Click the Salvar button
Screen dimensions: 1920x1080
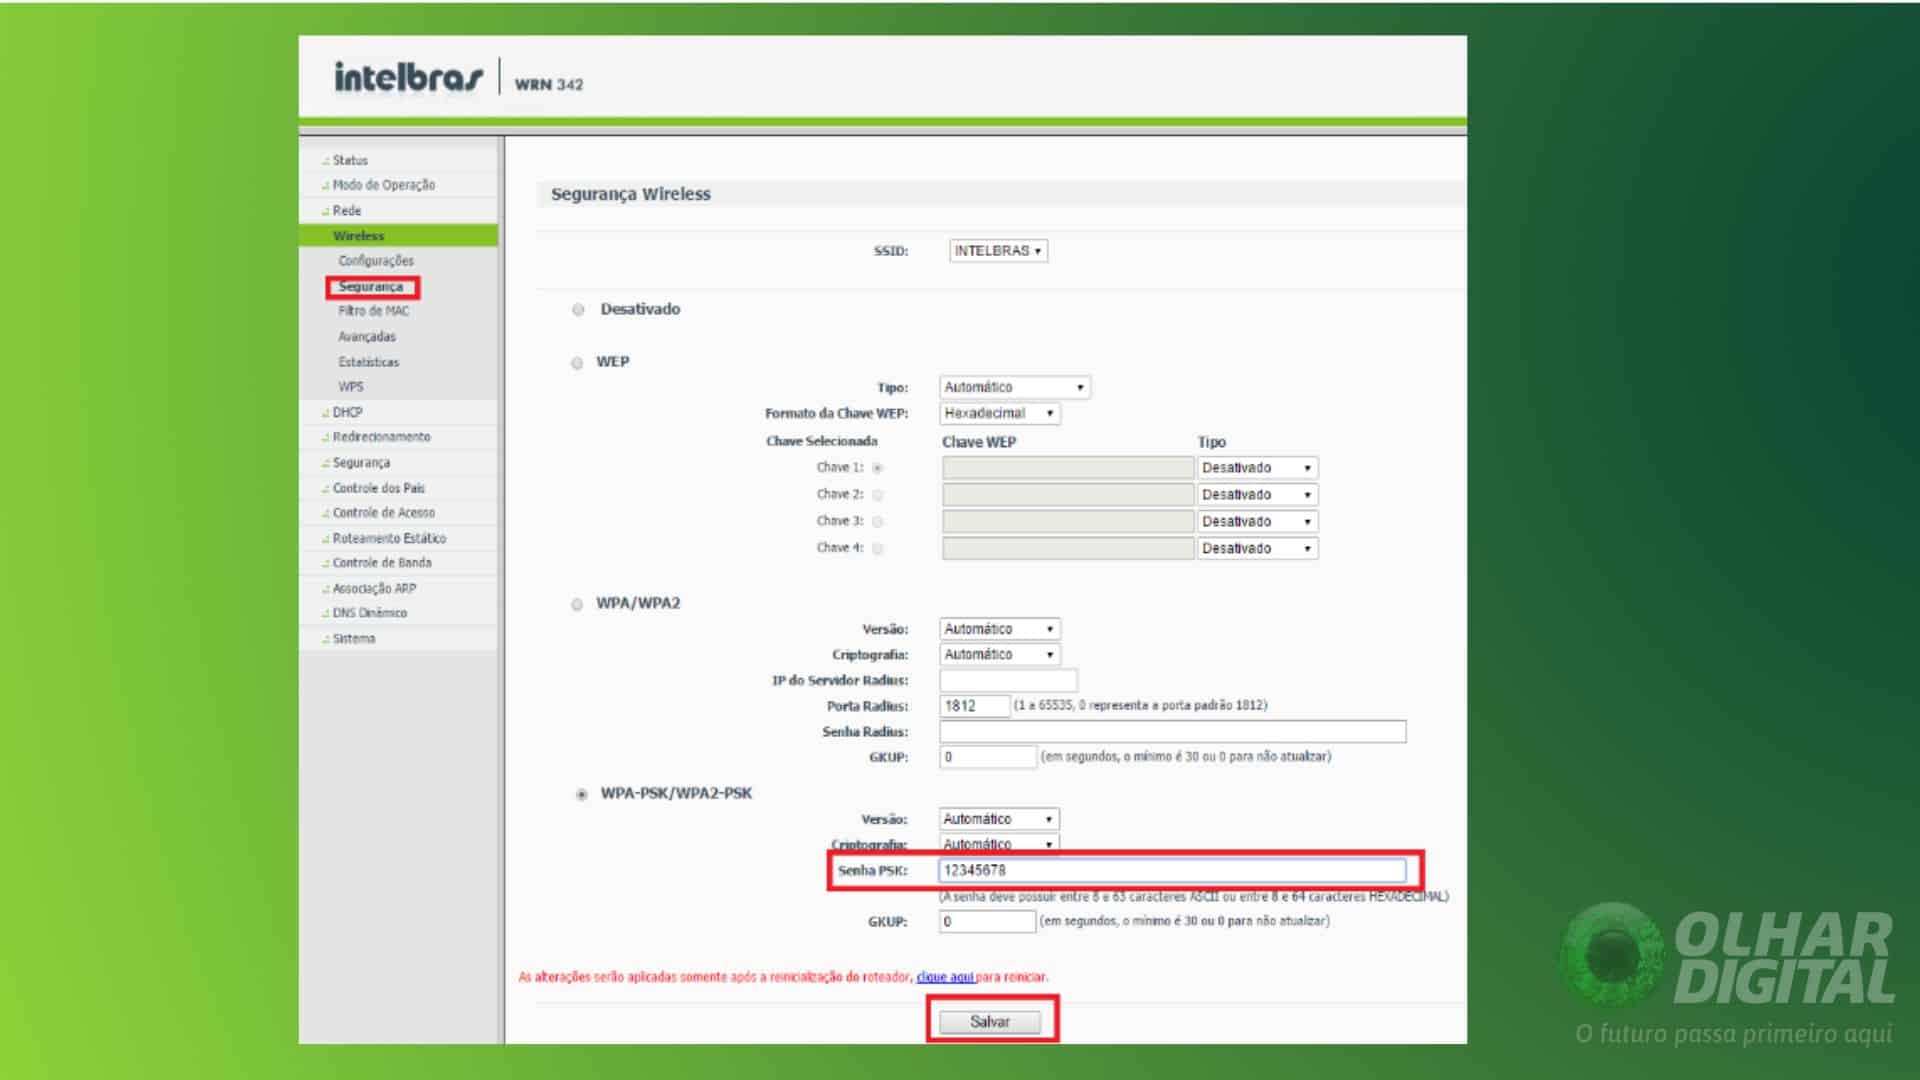(x=990, y=1022)
